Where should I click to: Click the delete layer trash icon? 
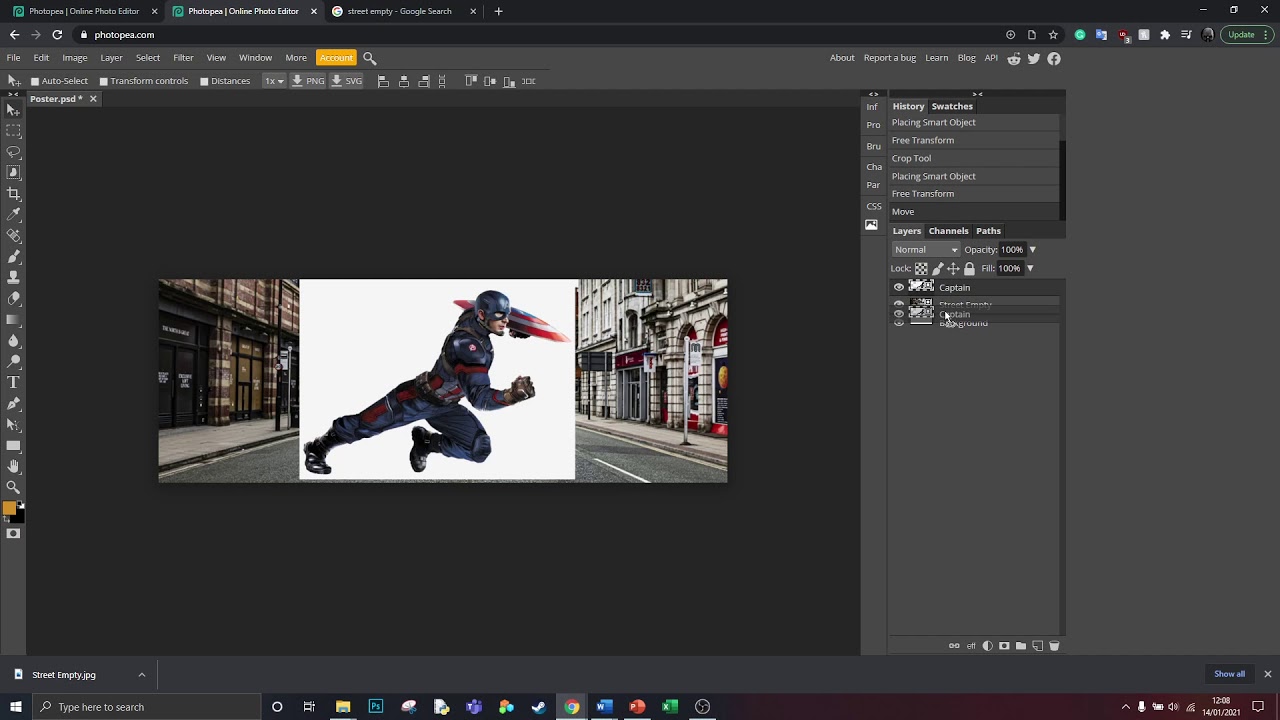[1054, 646]
